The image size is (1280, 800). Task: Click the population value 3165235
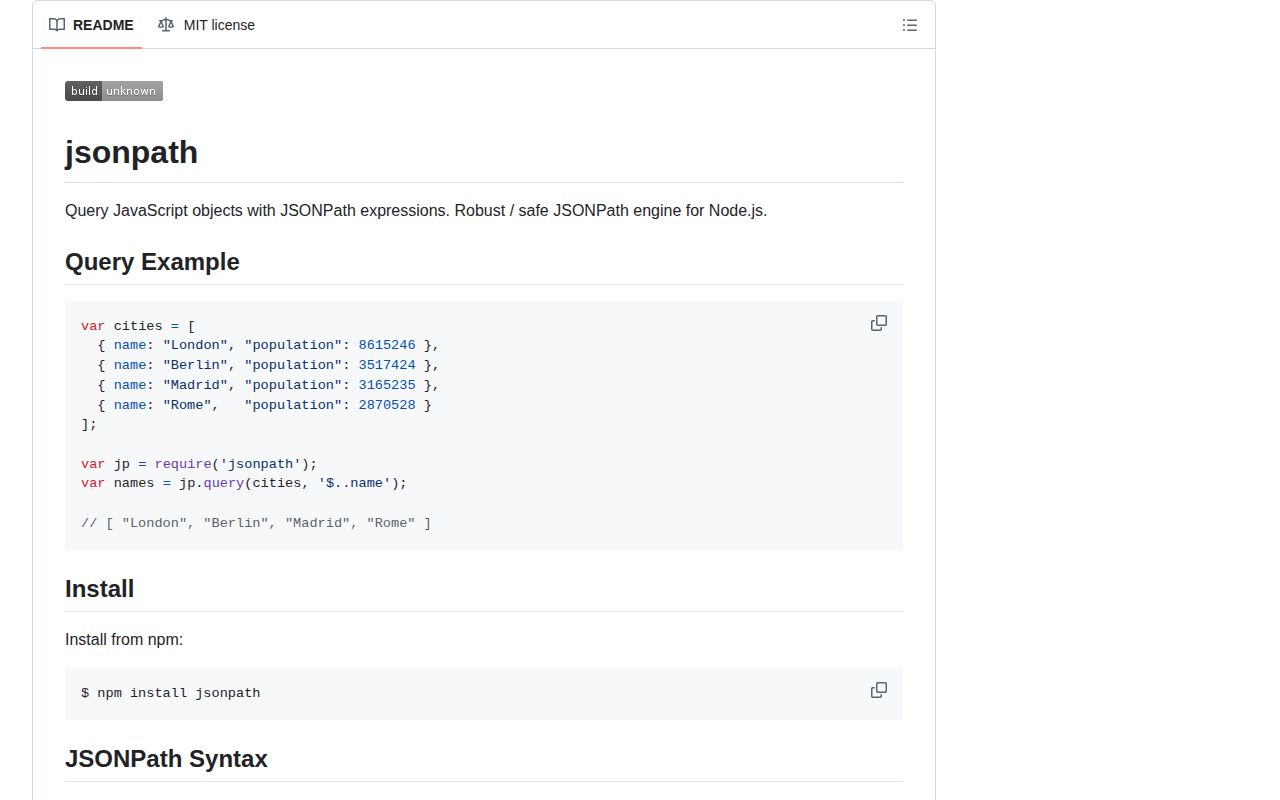pyautogui.click(x=387, y=385)
